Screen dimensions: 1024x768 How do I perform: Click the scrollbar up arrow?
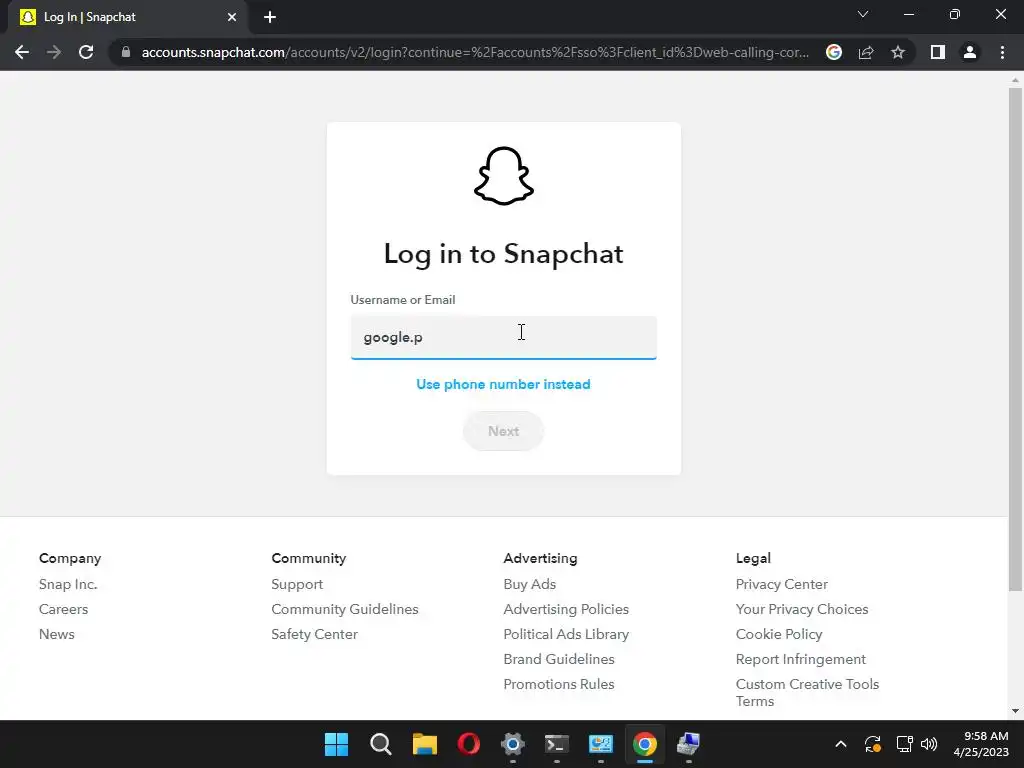tap(1015, 80)
